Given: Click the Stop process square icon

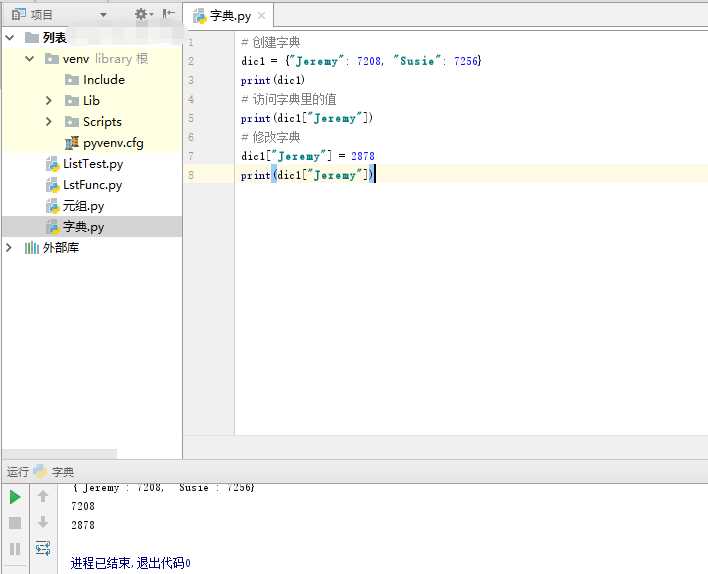Looking at the screenshot, I should [x=15, y=523].
